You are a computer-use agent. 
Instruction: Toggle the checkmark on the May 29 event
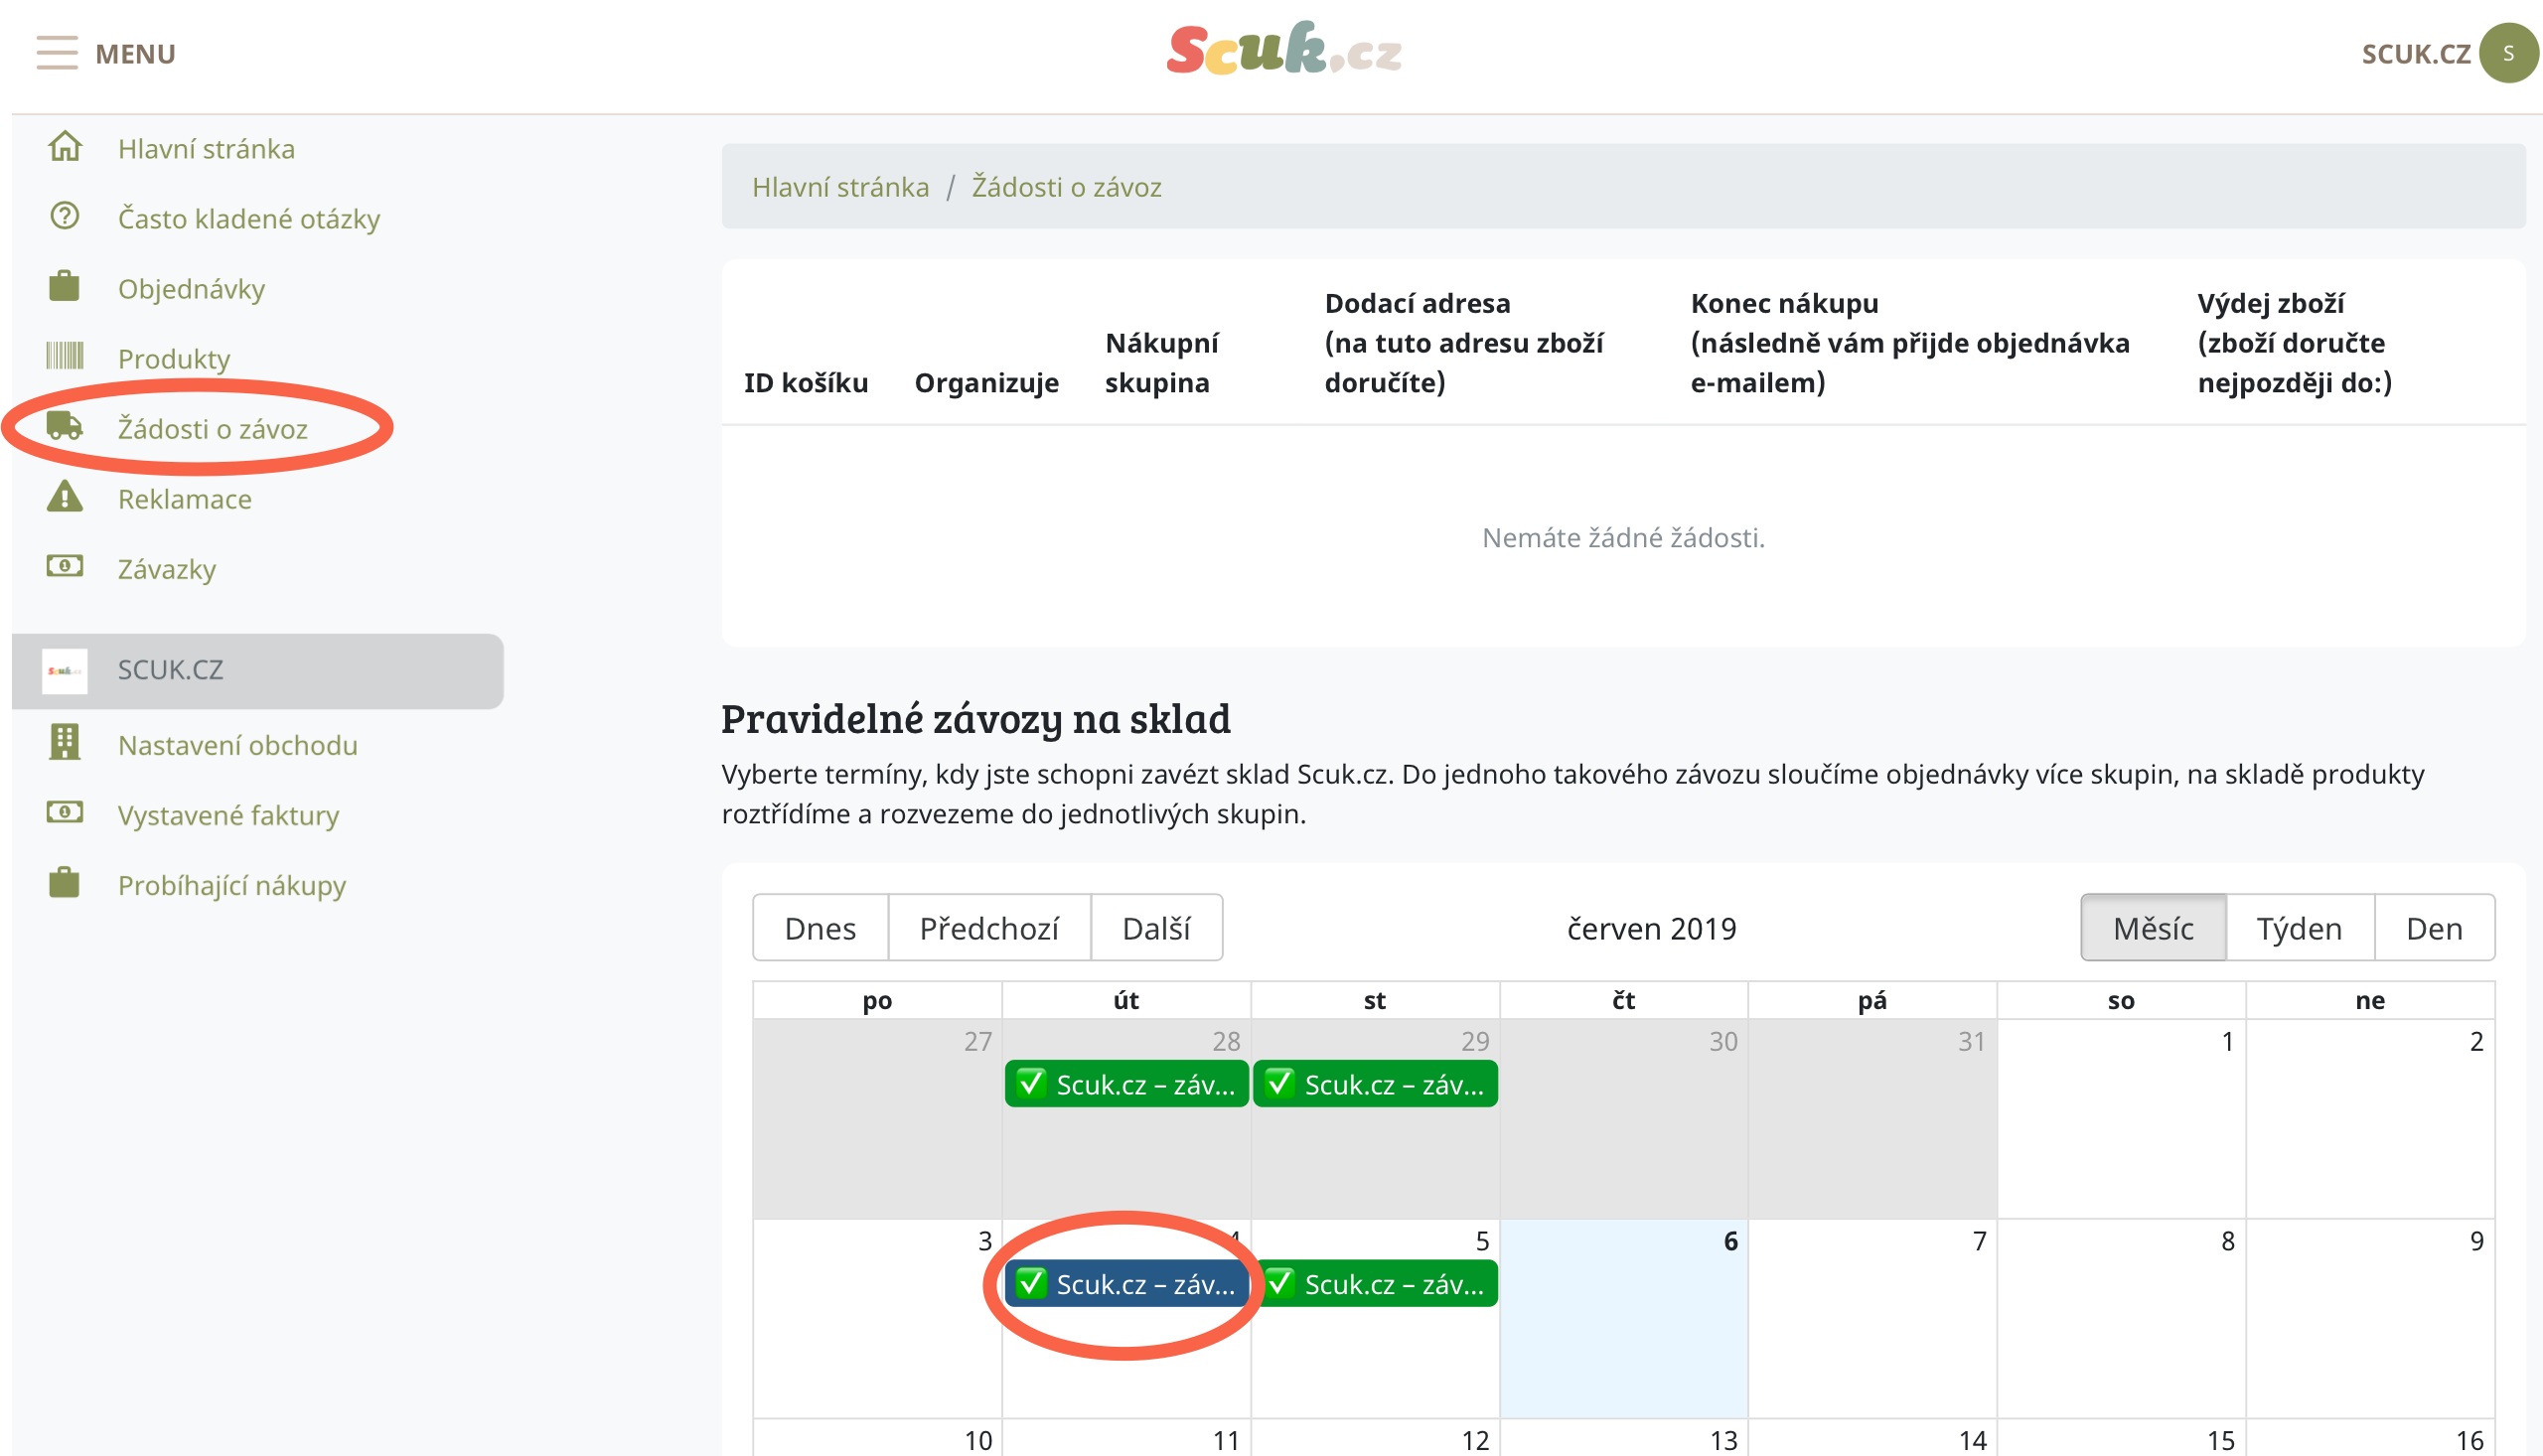(1280, 1083)
